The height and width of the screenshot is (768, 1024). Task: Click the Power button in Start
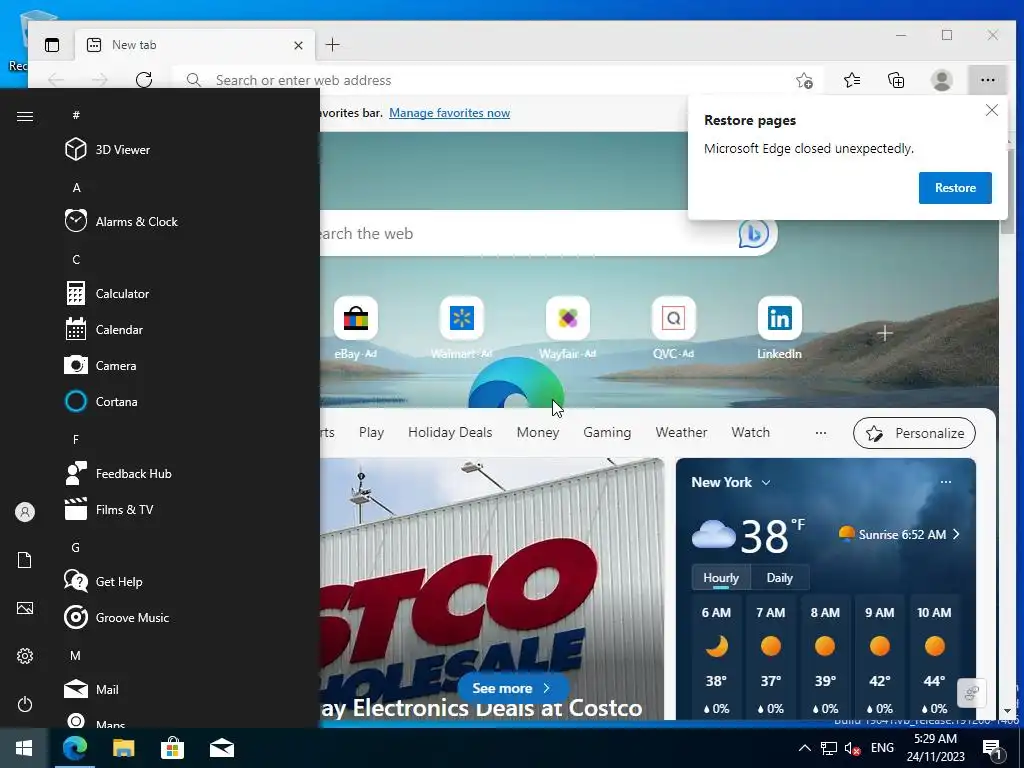(x=25, y=704)
